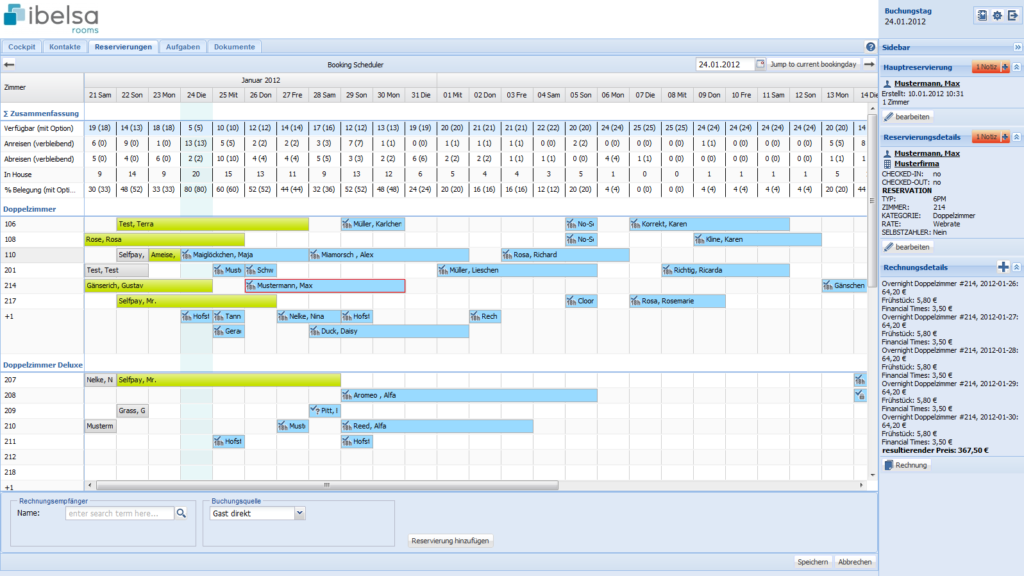Open the address book icon in header

982,16
